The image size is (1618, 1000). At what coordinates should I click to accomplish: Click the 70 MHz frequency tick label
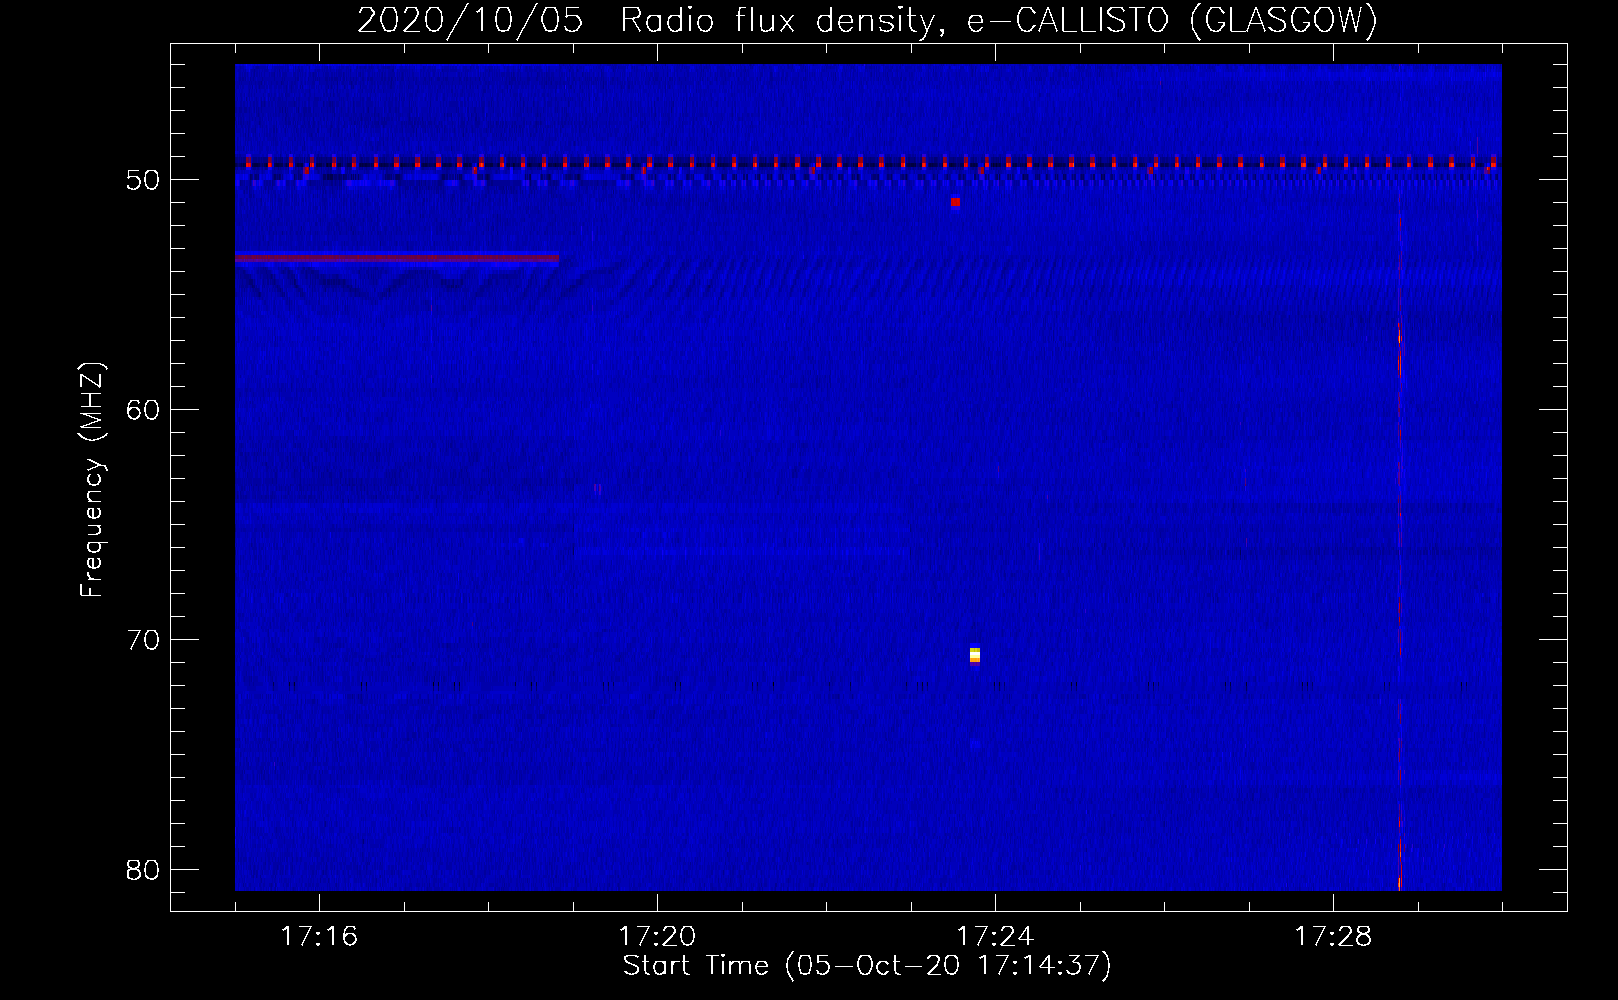(144, 640)
